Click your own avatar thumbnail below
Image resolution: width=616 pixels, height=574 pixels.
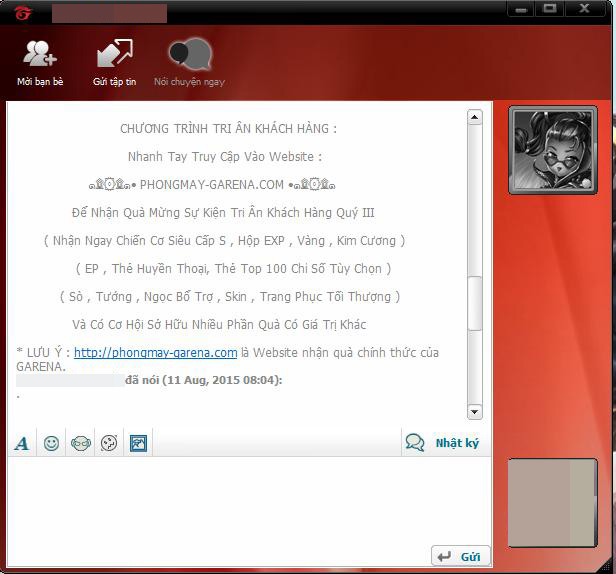click(552, 502)
